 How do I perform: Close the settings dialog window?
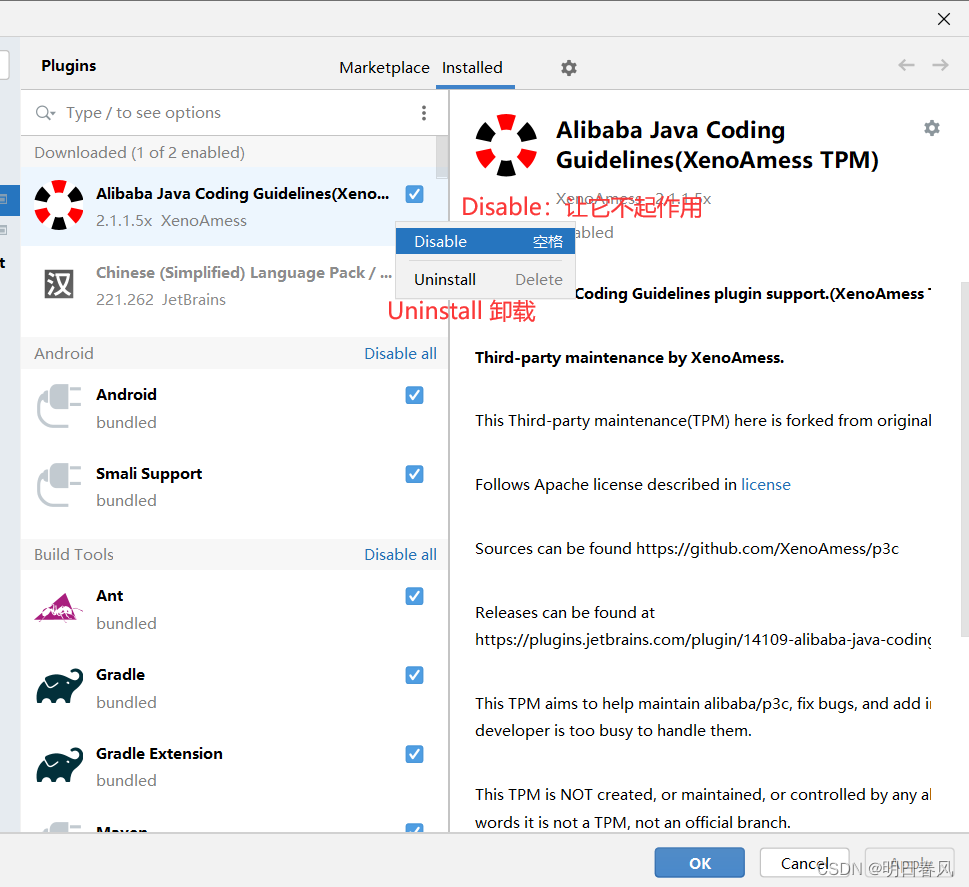click(944, 19)
